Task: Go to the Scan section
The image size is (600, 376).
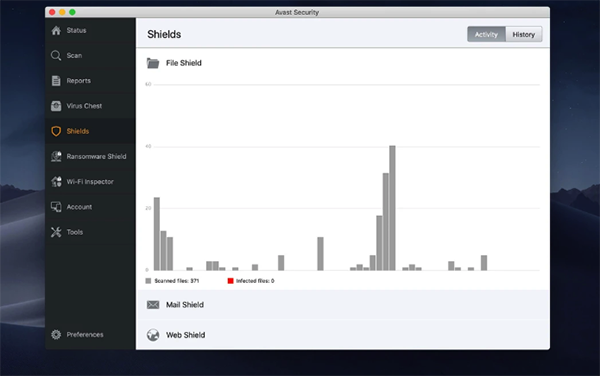Action: [x=90, y=55]
